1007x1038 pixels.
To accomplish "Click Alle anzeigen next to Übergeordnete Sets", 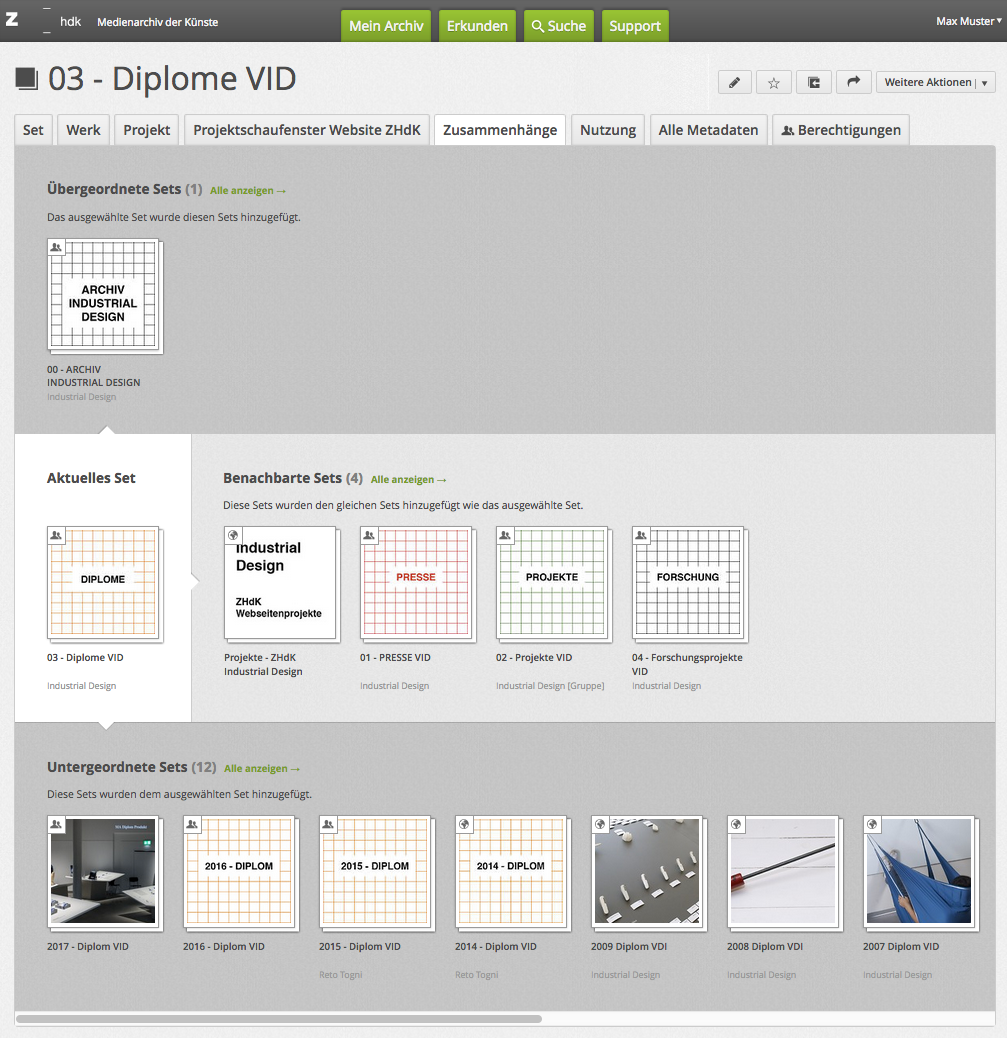I will pyautogui.click(x=248, y=190).
